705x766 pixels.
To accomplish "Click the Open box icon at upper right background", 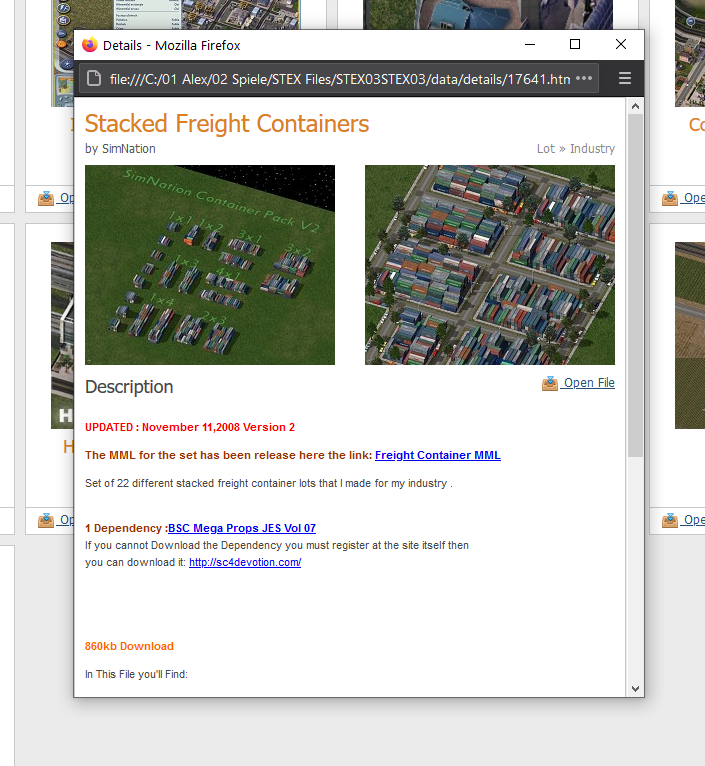I will pyautogui.click(x=670, y=198).
